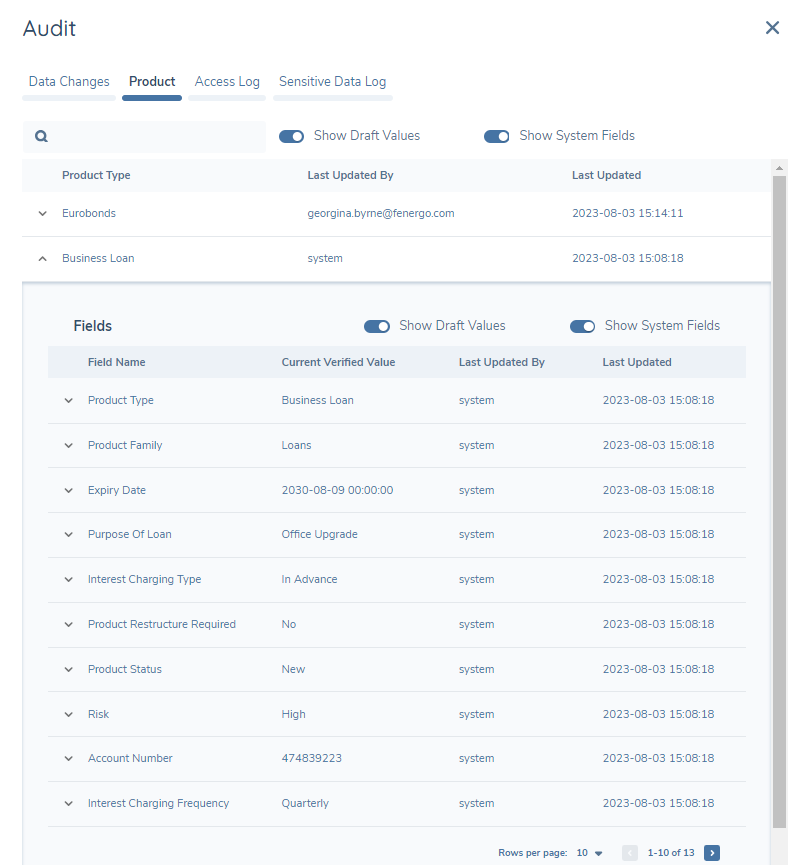Image resolution: width=797 pixels, height=865 pixels.
Task: Expand the Risk field row
Action: tap(69, 715)
